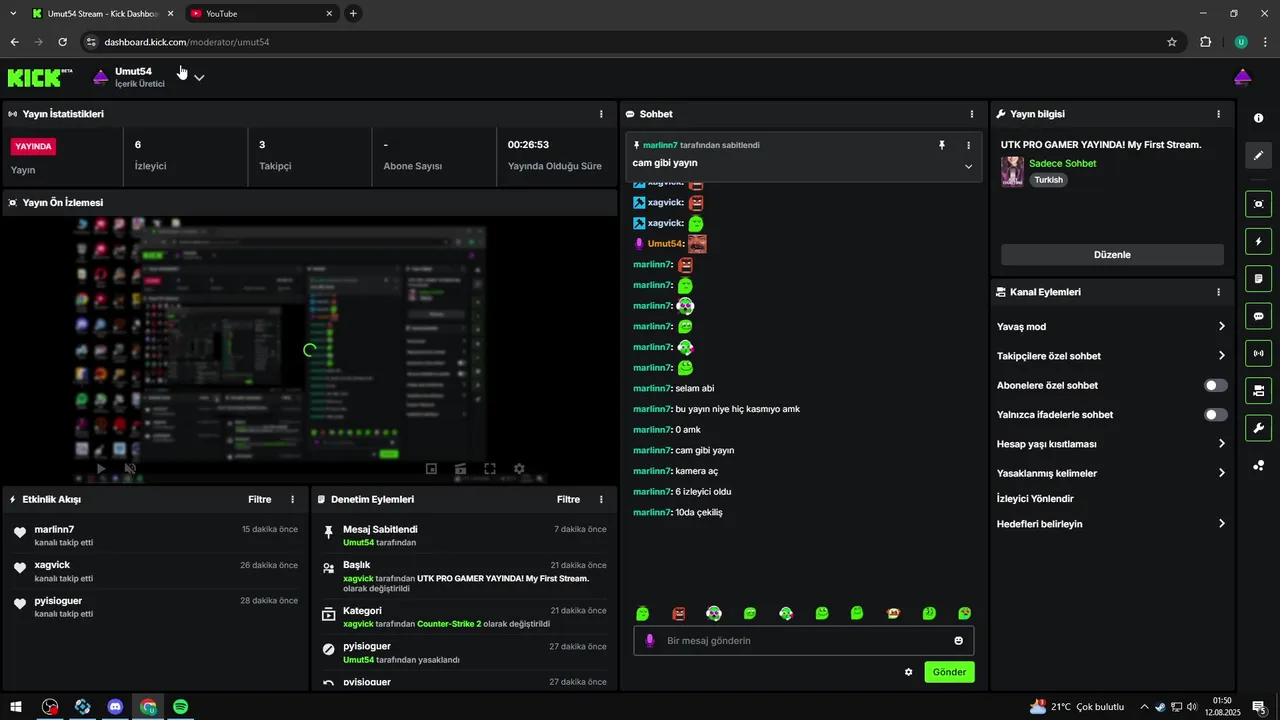Switch to the YouTube browser tab
The image size is (1280, 720).
pos(260,14)
